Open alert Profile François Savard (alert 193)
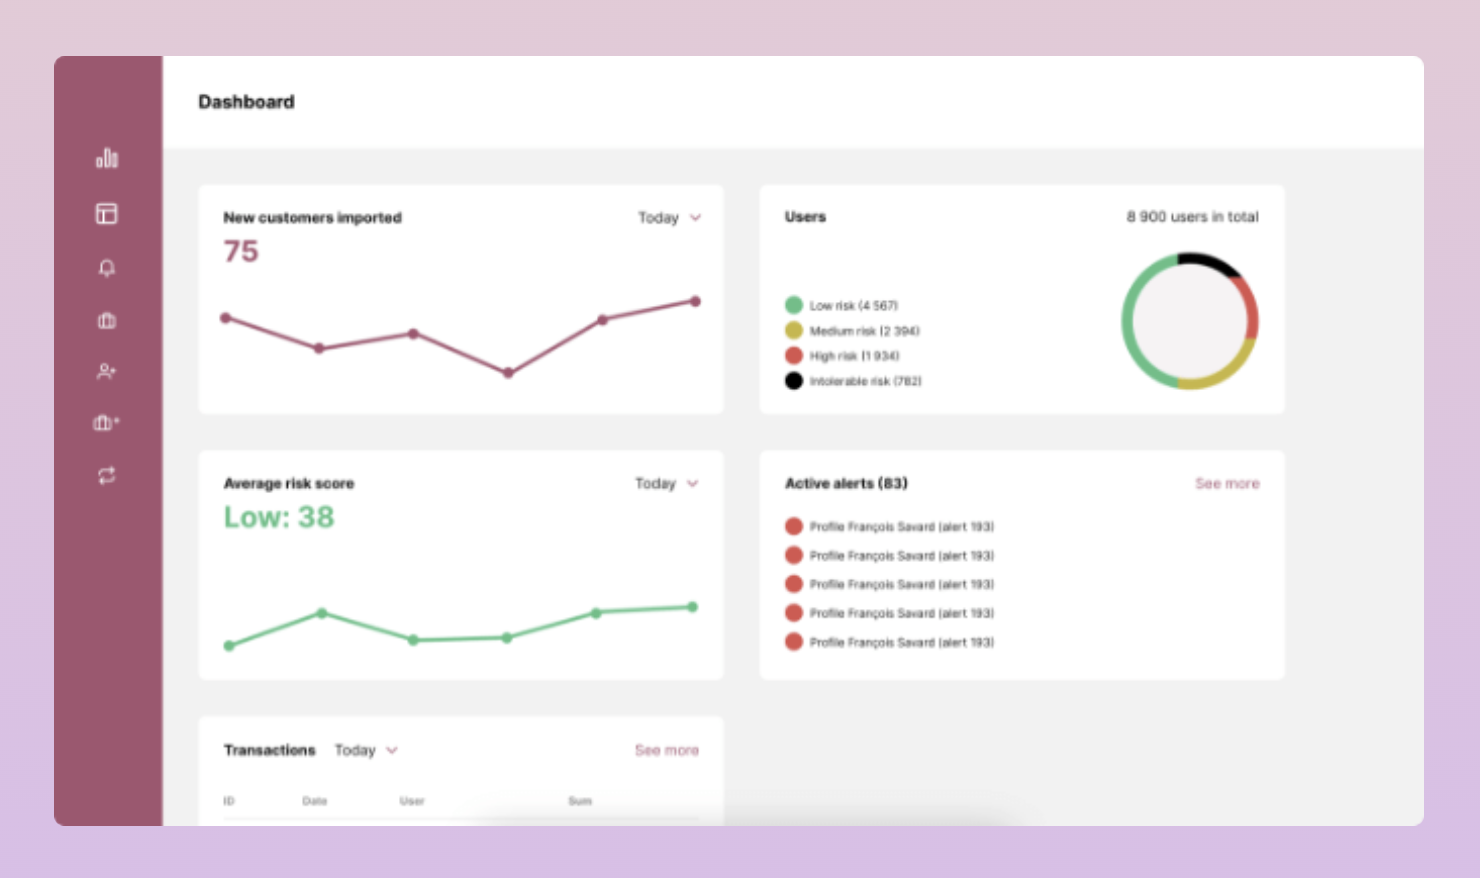This screenshot has width=1480, height=878. click(900, 526)
